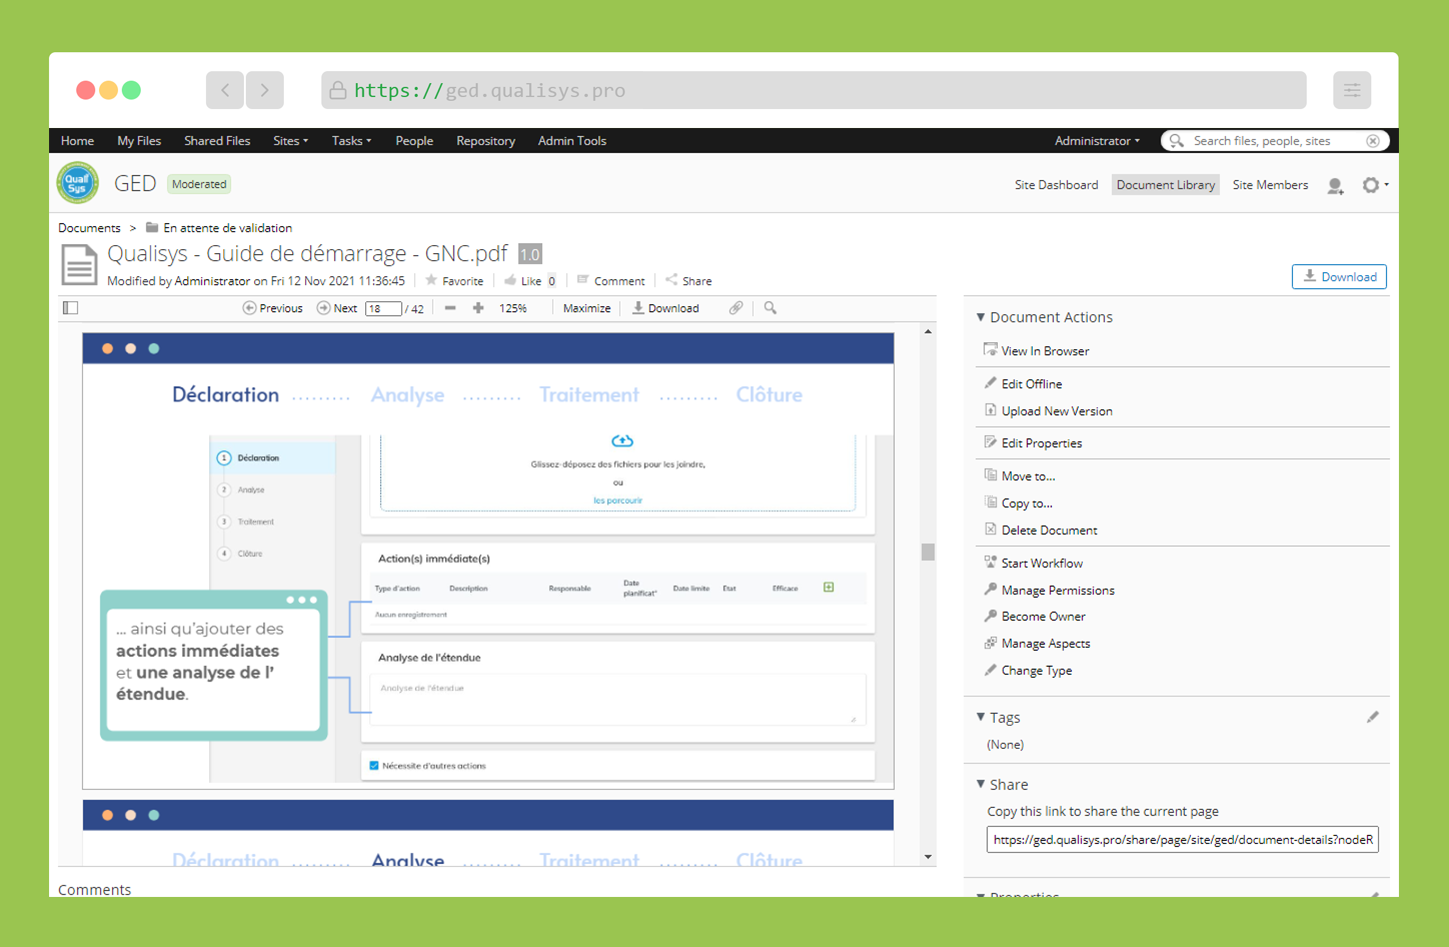1449x947 pixels.
Task: Click the blue Download button
Action: click(x=1339, y=277)
